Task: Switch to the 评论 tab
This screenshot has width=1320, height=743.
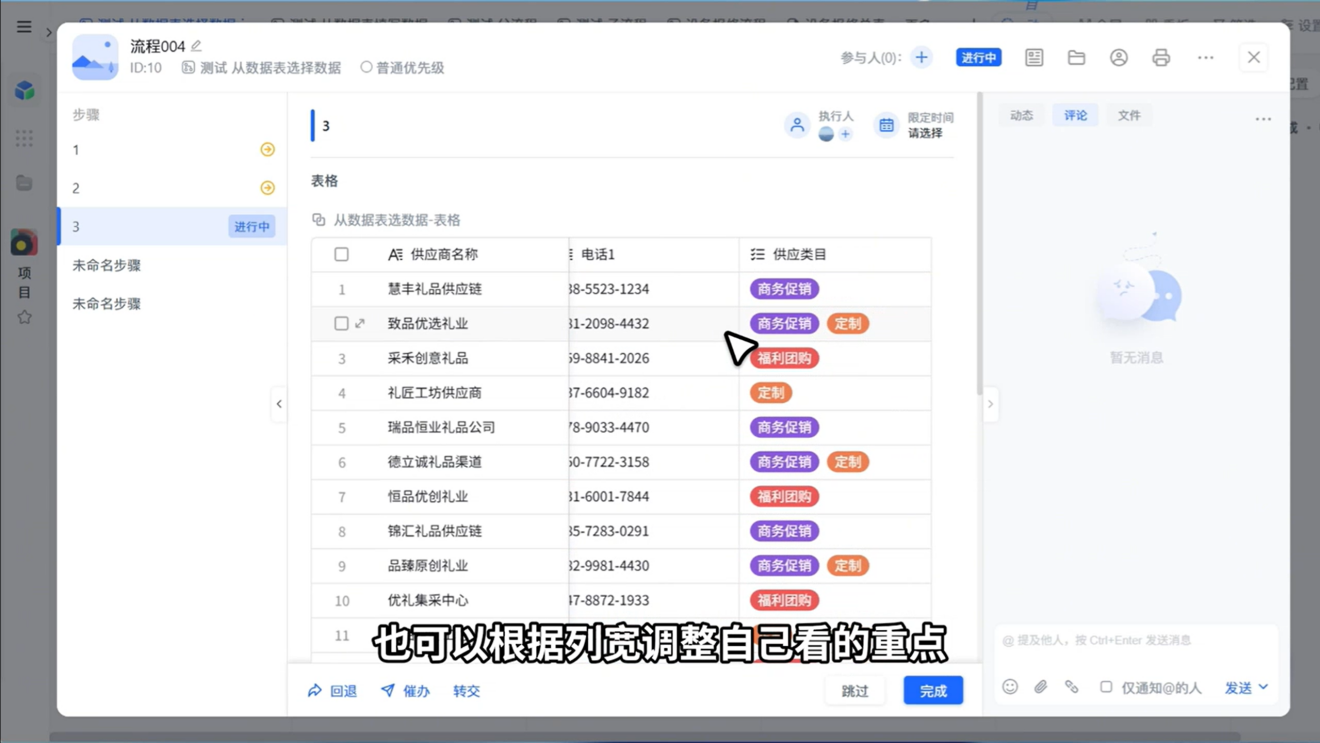Action: [x=1075, y=116]
